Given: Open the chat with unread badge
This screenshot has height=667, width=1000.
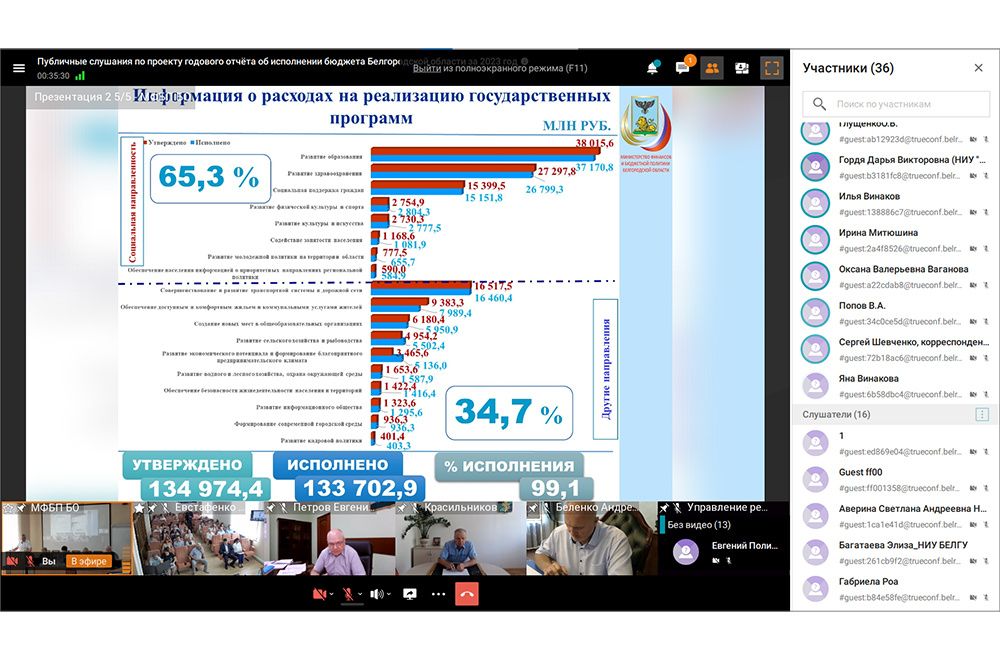Looking at the screenshot, I should coord(683,68).
